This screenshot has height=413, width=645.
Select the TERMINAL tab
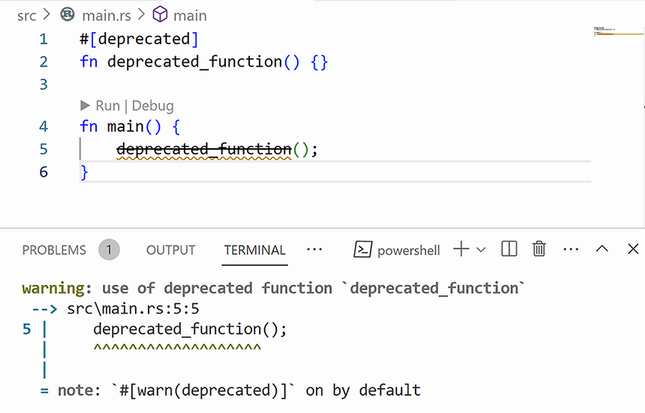pyautogui.click(x=255, y=250)
